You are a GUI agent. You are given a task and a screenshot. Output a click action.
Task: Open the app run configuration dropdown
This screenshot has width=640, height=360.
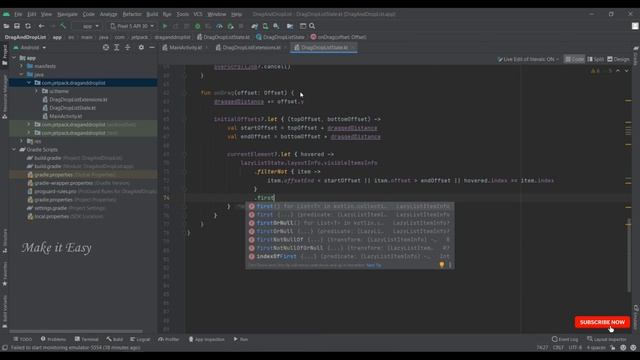pos(87,26)
